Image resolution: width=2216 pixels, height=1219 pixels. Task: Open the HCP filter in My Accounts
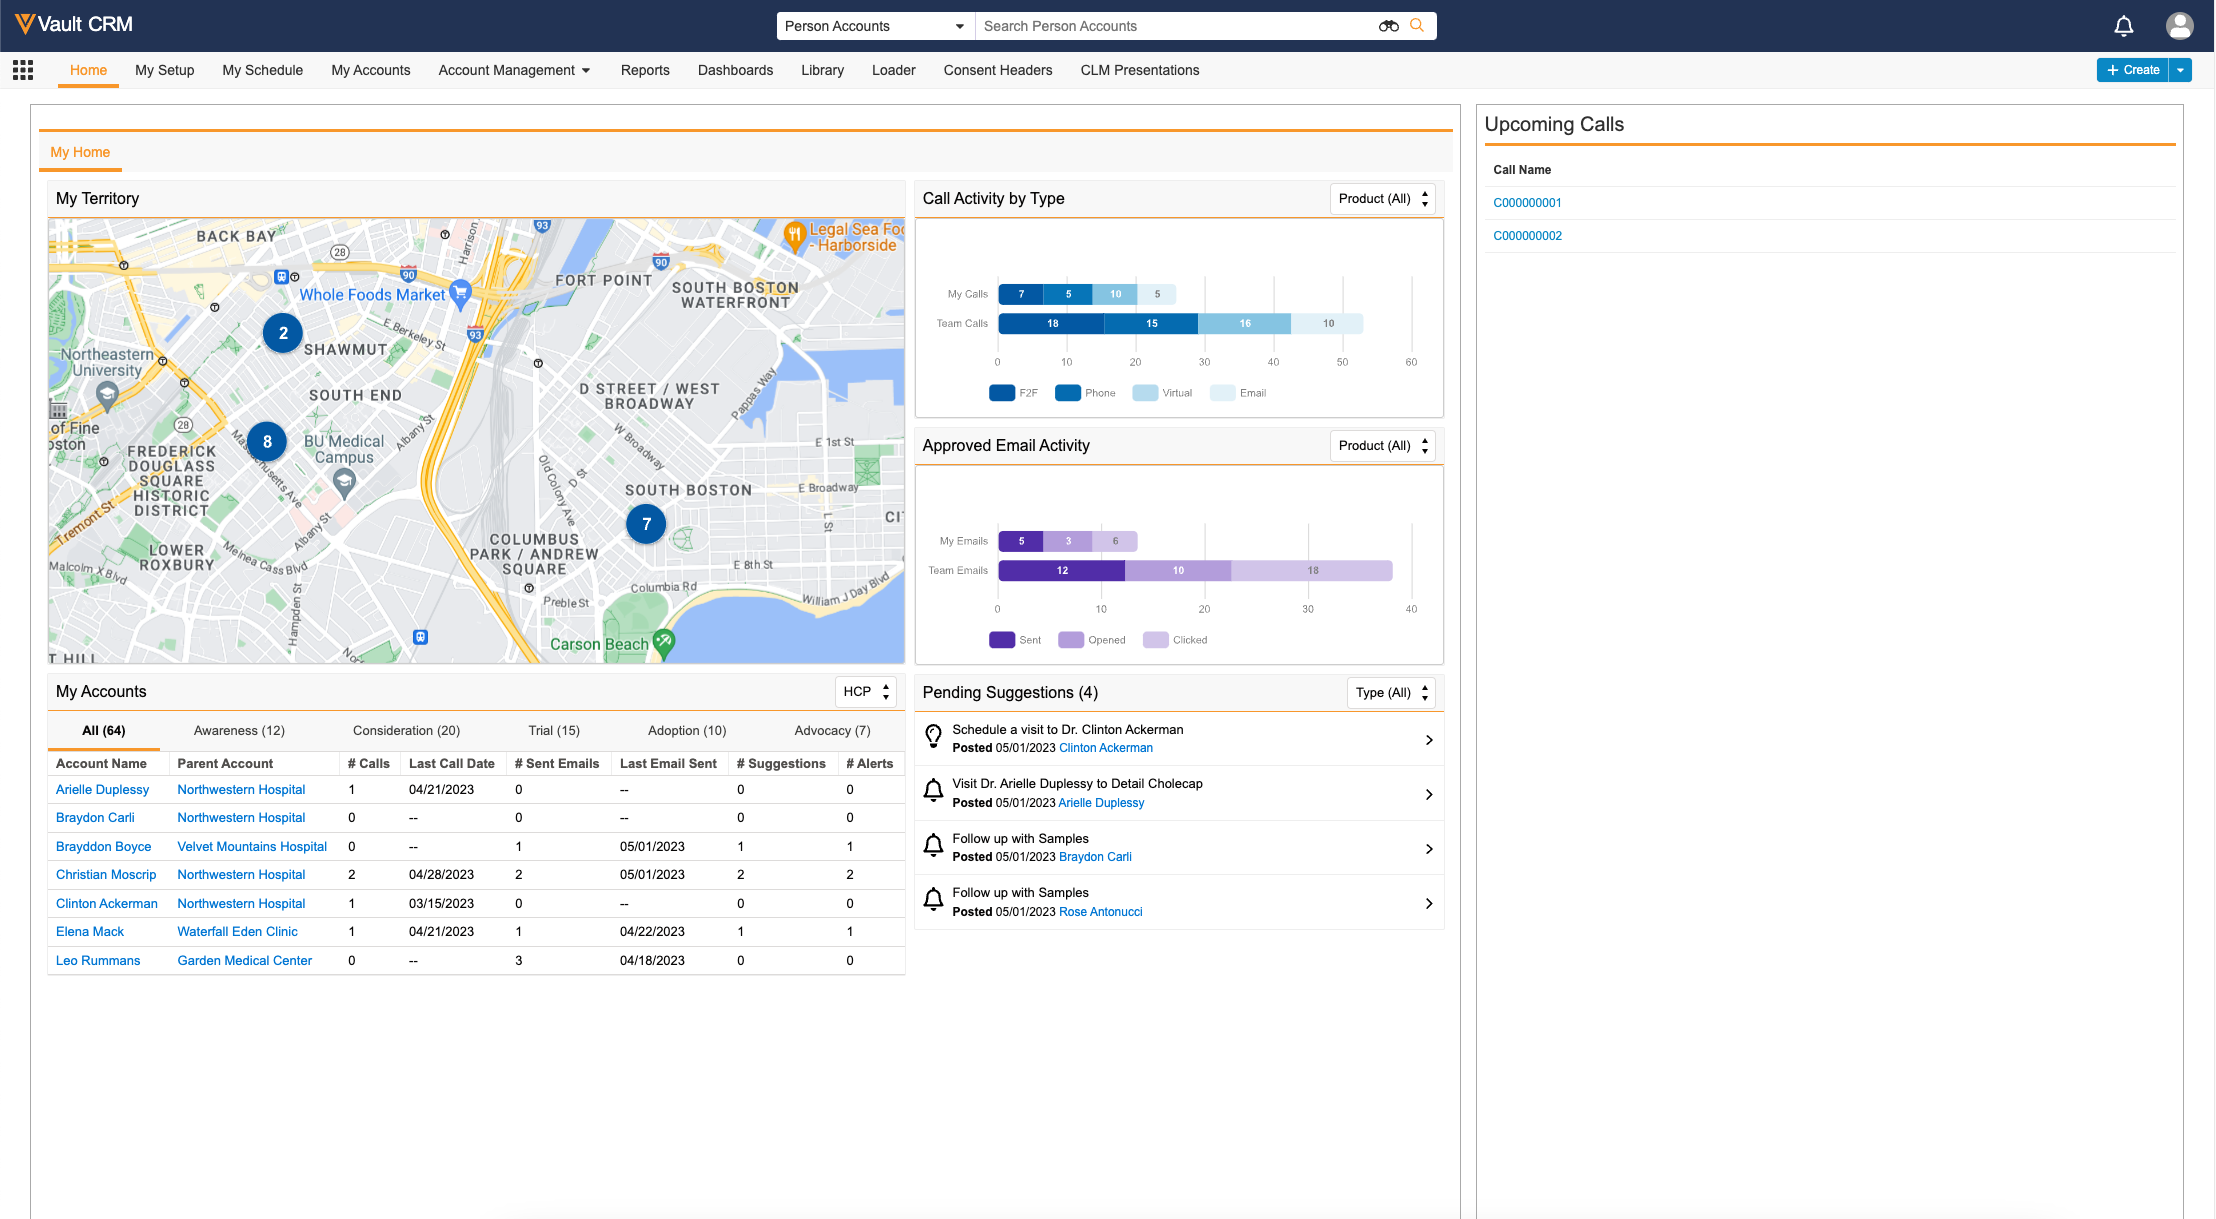click(865, 692)
